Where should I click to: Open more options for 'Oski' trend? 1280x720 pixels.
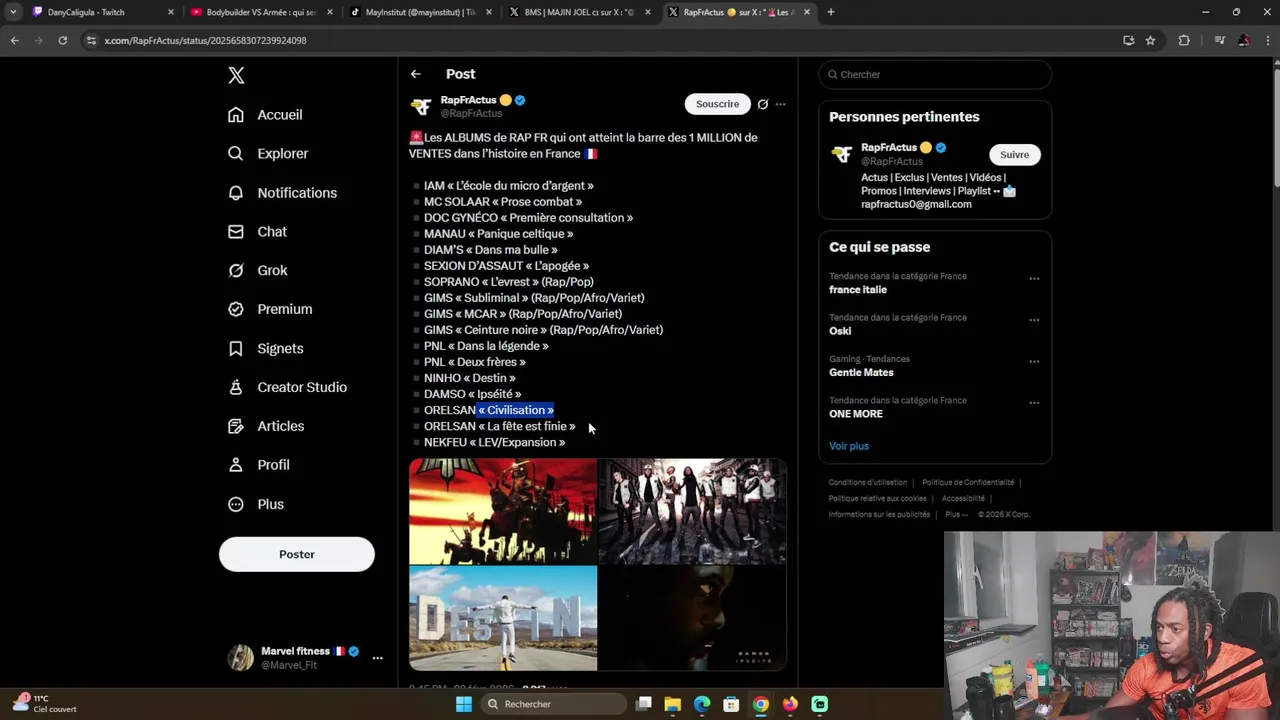click(1034, 320)
